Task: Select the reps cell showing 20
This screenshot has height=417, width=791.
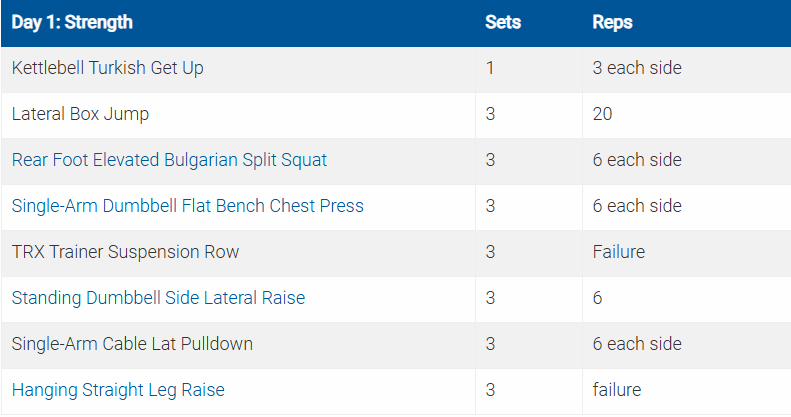Action: tap(602, 114)
